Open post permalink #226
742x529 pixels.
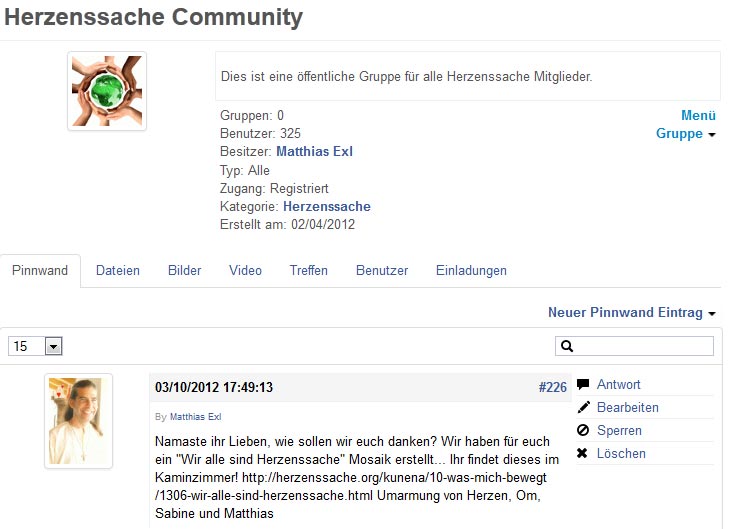point(553,388)
